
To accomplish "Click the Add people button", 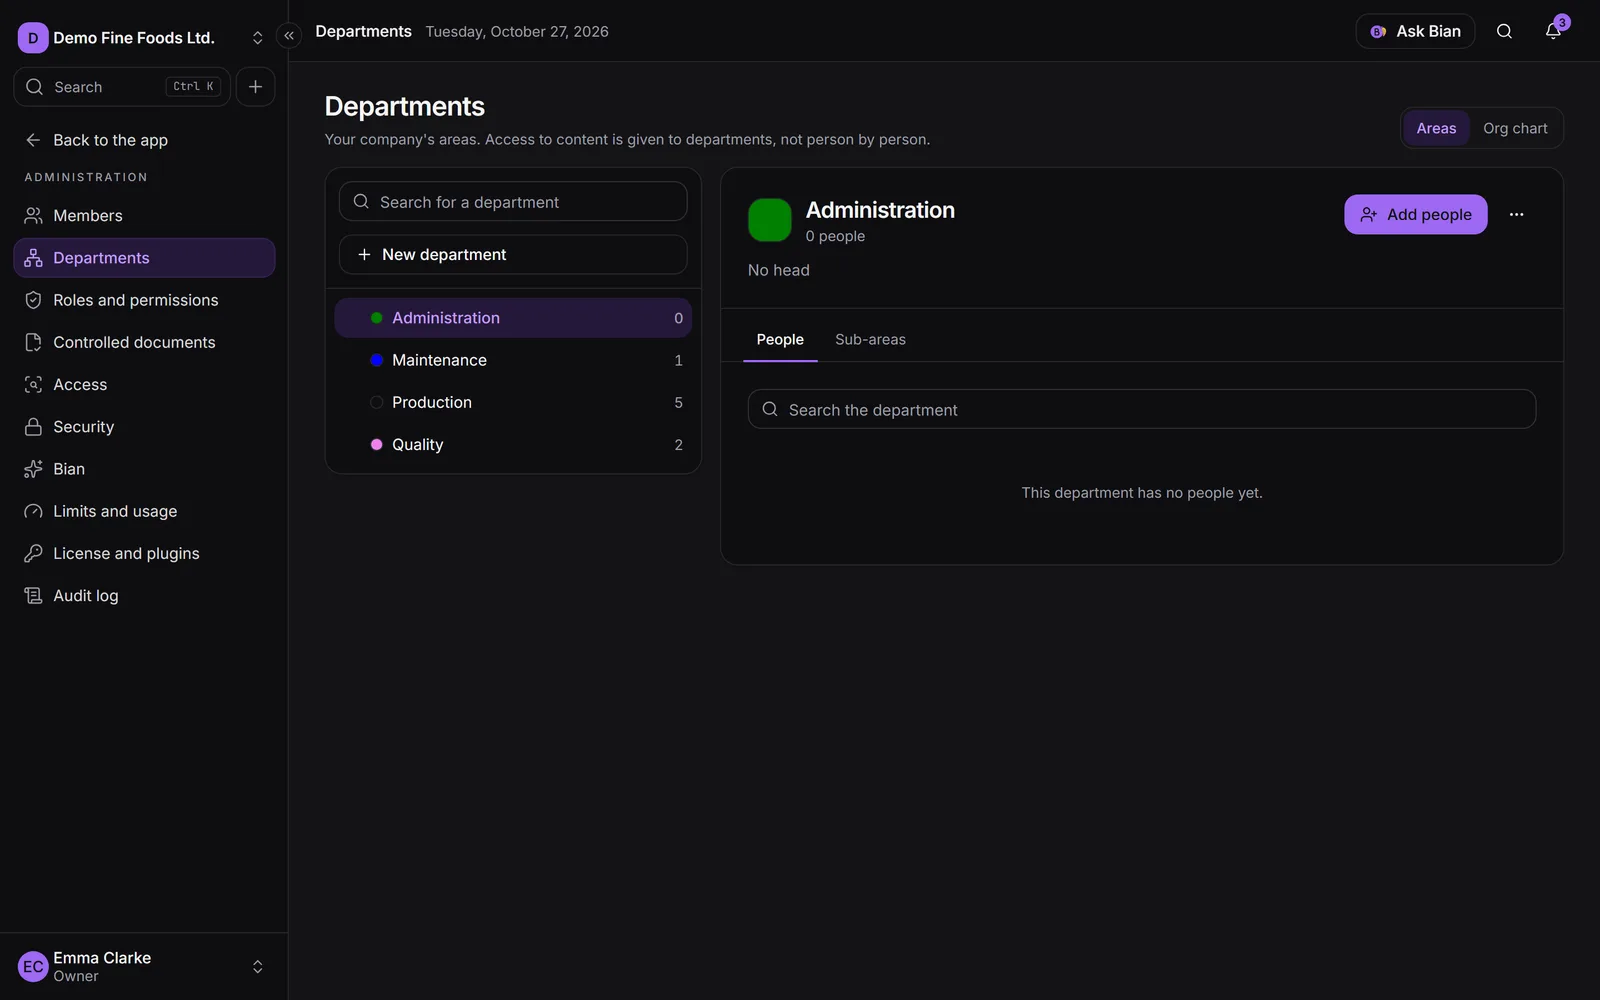I will point(1415,214).
